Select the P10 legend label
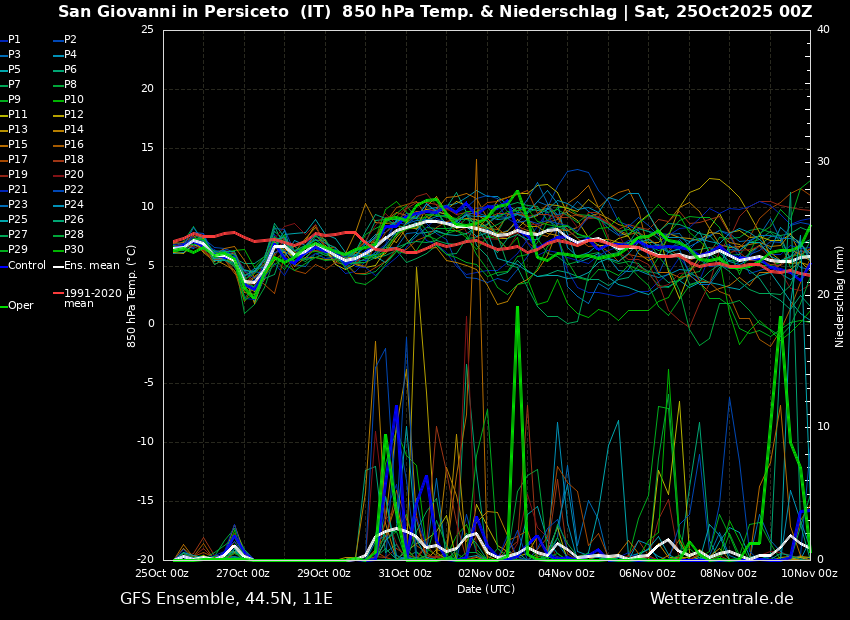 [x=74, y=100]
